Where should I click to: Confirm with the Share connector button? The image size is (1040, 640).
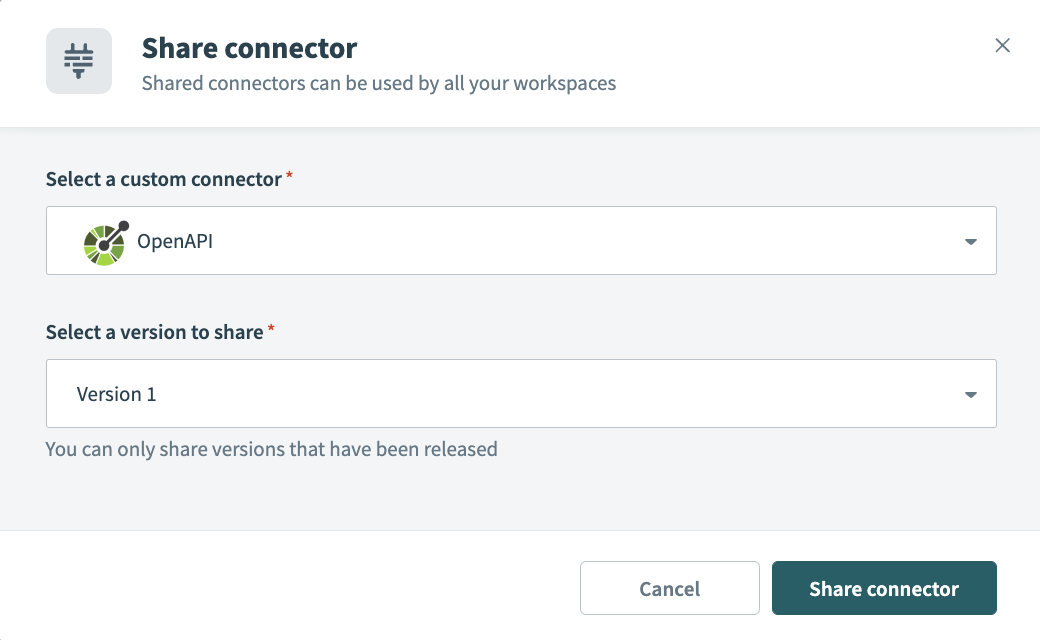884,589
